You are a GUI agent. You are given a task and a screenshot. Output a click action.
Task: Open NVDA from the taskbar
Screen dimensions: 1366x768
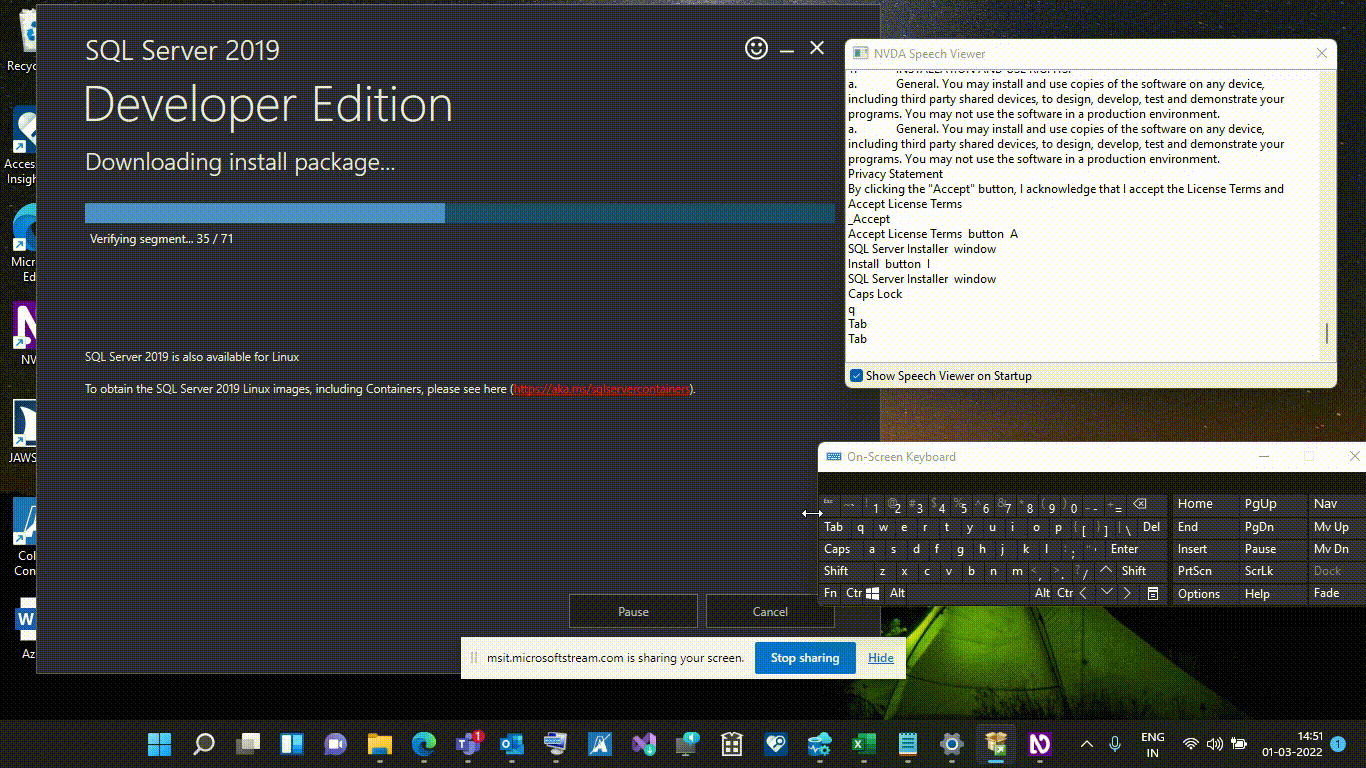1039,744
